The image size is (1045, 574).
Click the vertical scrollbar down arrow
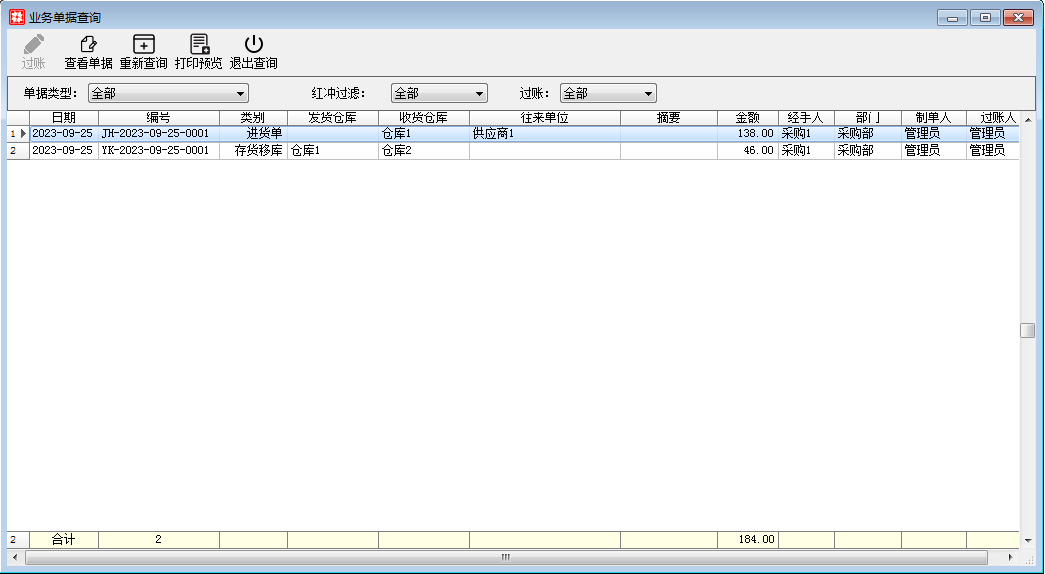[x=1027, y=540]
